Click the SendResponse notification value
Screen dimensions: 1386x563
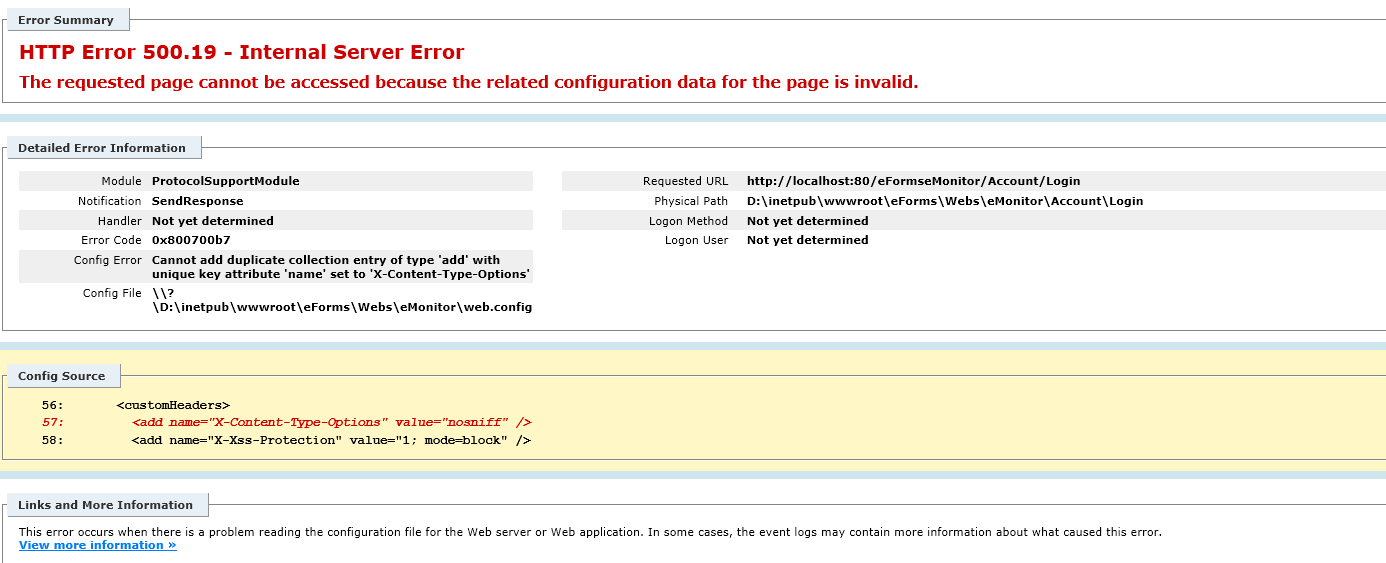pyautogui.click(x=197, y=201)
